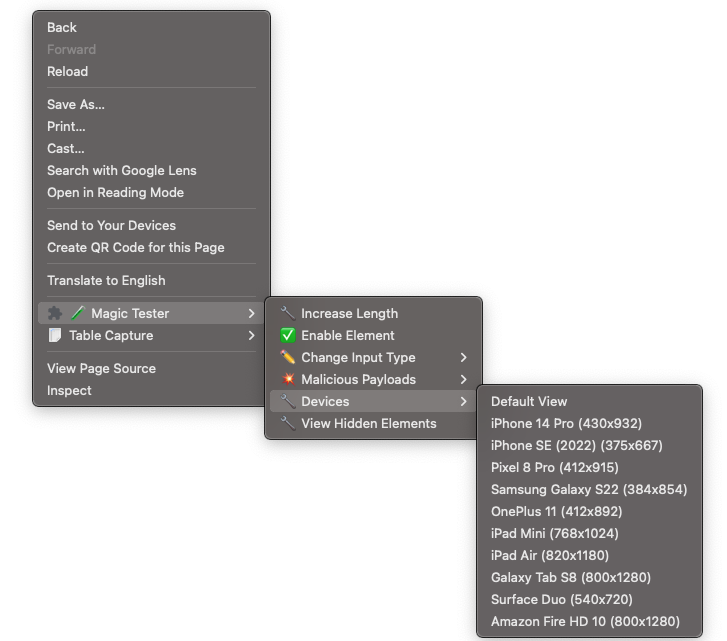Click the wrench icon next to Increase Length
Image resolution: width=727 pixels, height=641 pixels.
[287, 313]
